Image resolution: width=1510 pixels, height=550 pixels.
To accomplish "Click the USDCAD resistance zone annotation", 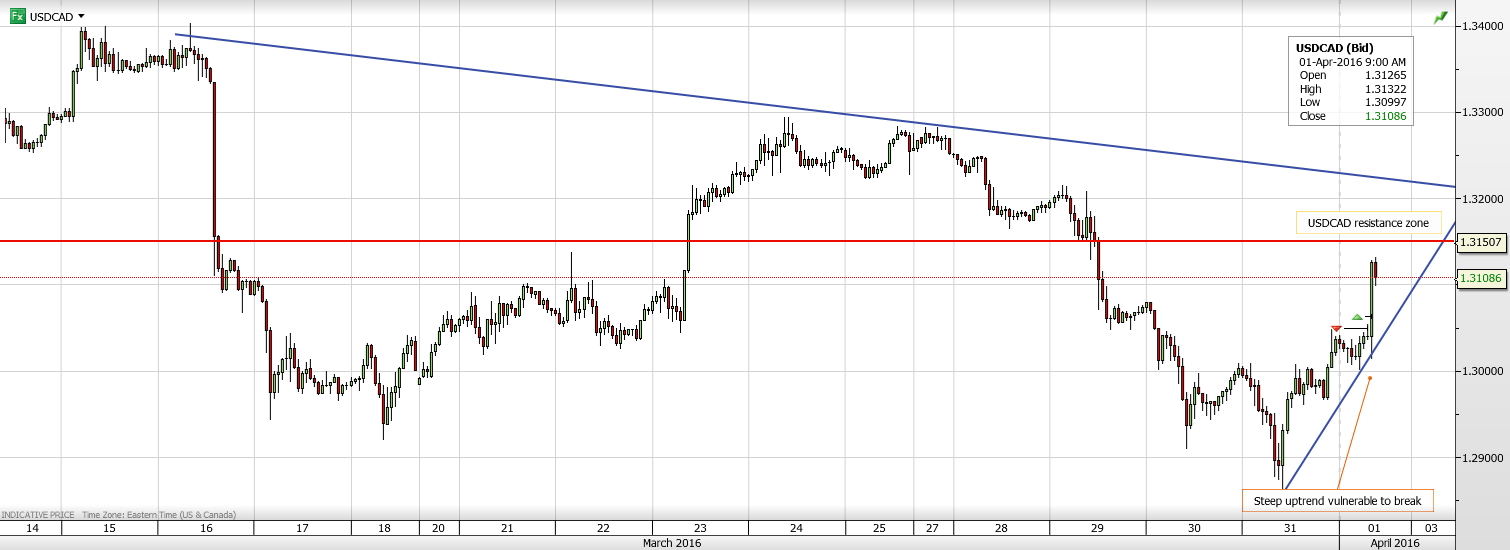I will click(x=1368, y=223).
